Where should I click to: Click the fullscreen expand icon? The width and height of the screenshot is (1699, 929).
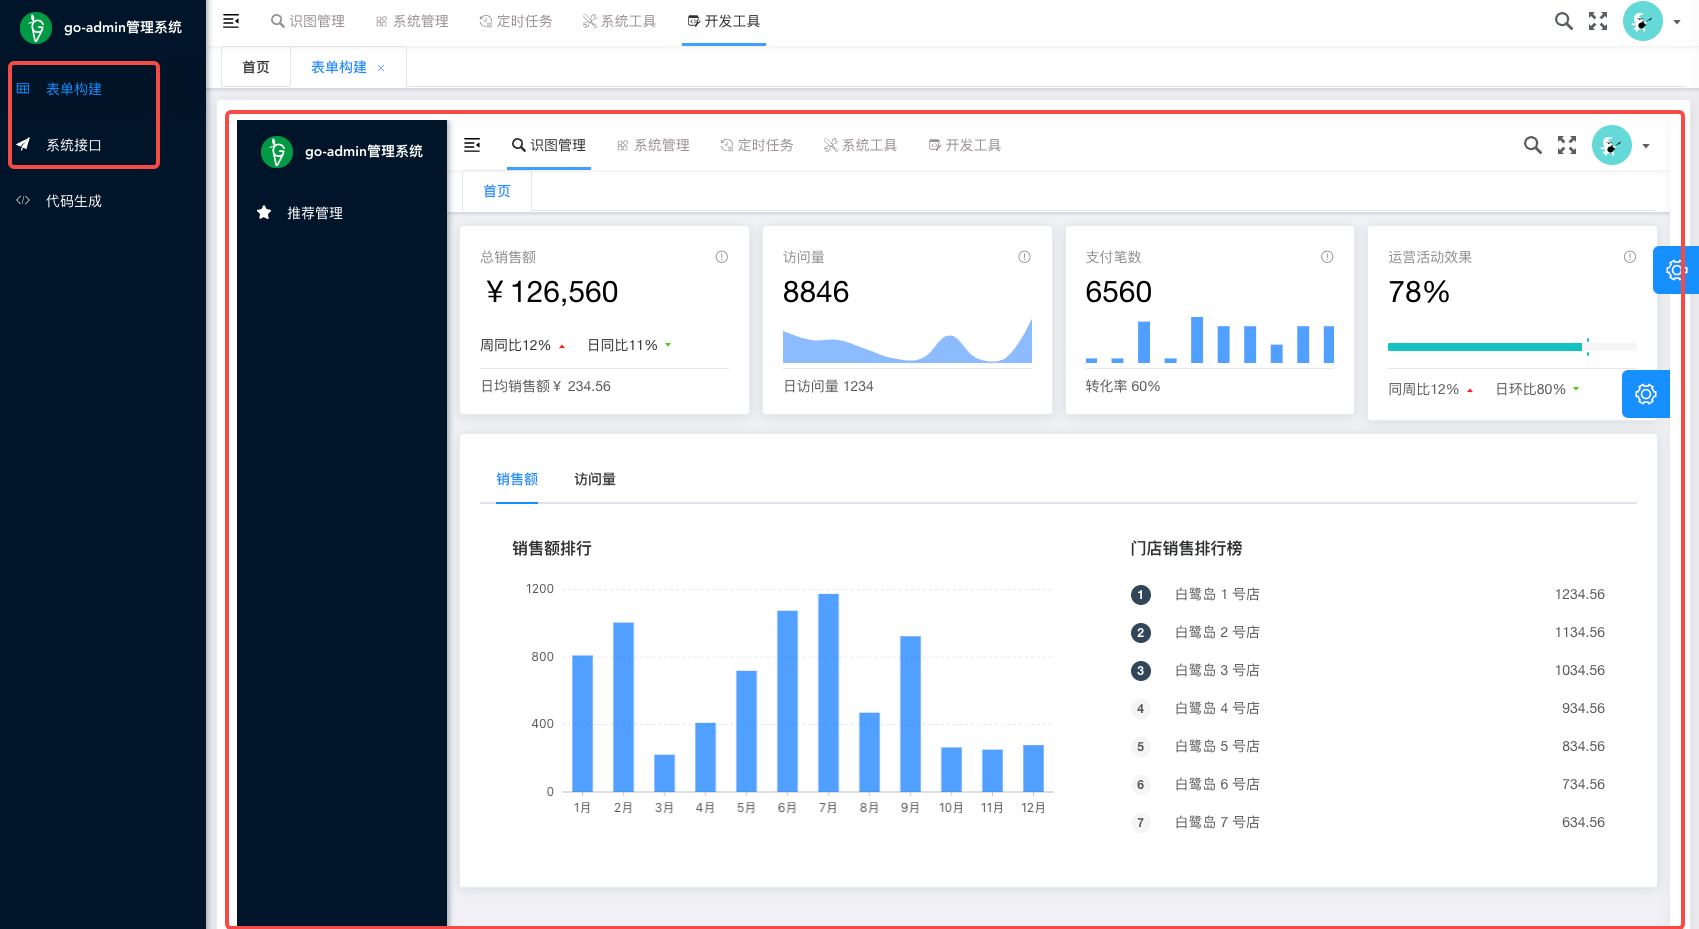click(1599, 20)
